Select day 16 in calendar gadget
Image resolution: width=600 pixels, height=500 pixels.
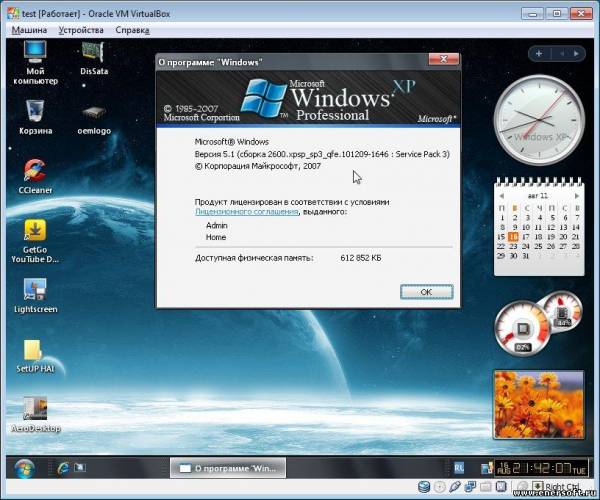pos(514,237)
